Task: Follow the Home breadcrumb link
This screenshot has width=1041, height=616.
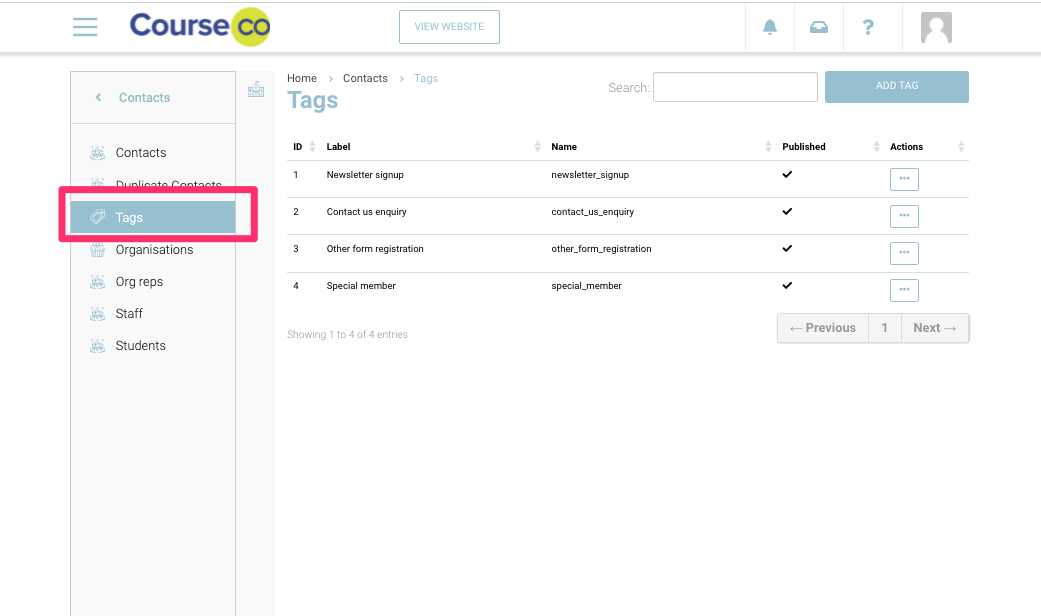Action: point(302,78)
